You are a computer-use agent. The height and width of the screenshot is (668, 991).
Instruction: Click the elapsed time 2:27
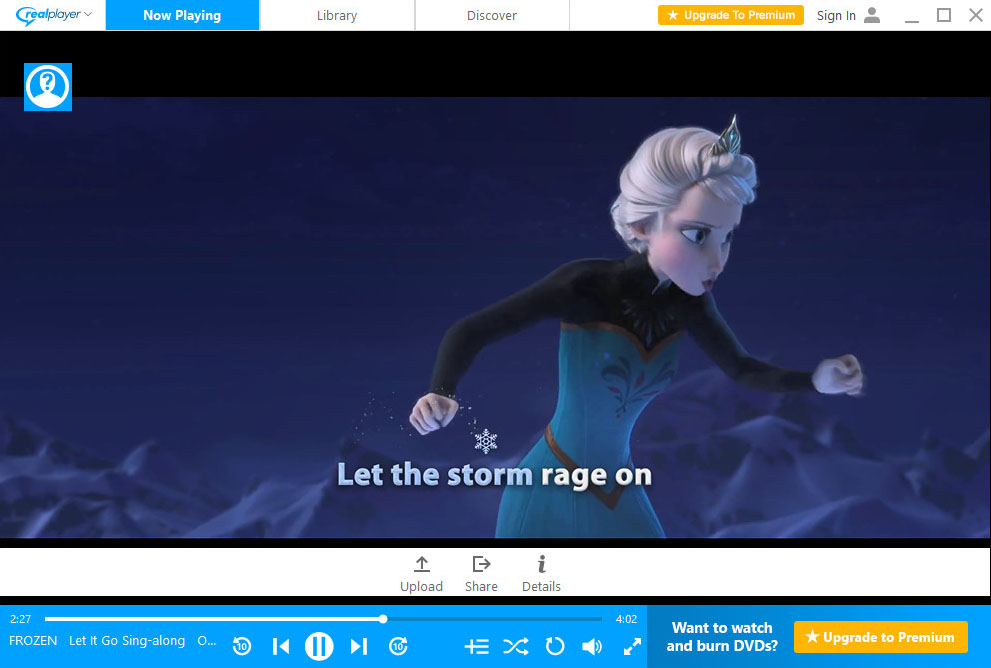[x=20, y=619]
